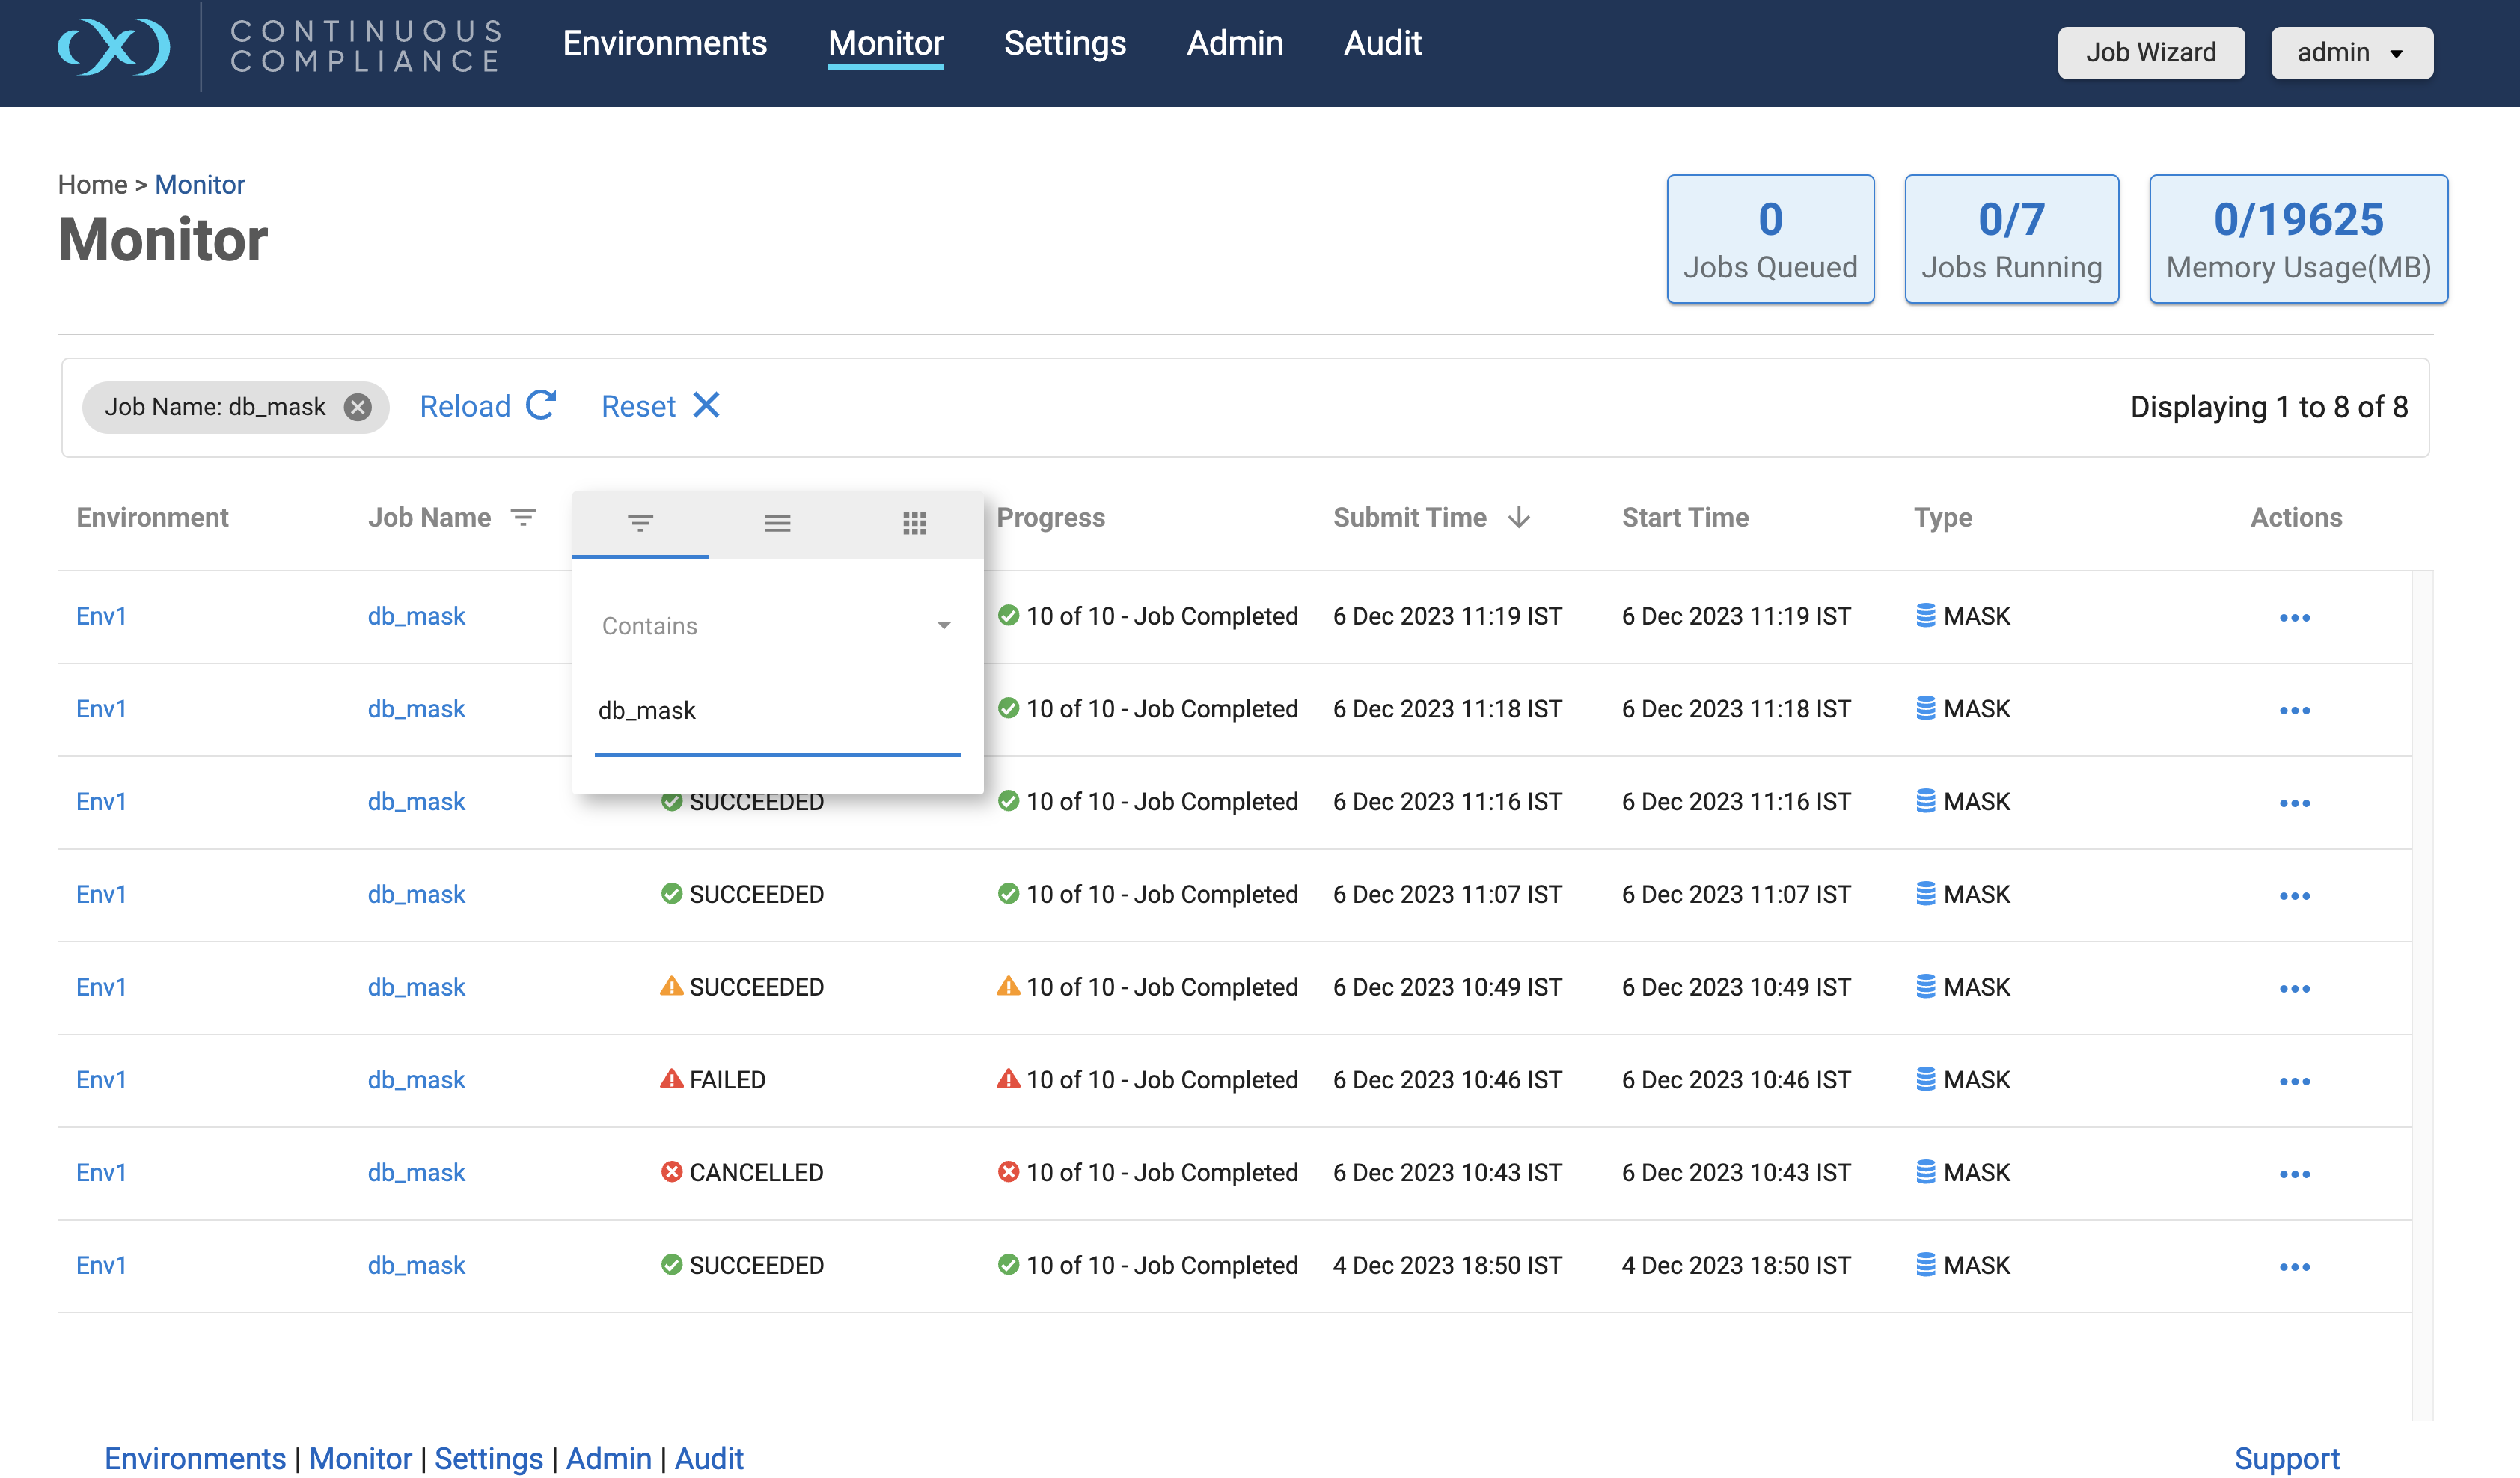Remove the Job Name db_mask filter chip
Viewport: 2520px width, 1478px height.
tap(357, 407)
